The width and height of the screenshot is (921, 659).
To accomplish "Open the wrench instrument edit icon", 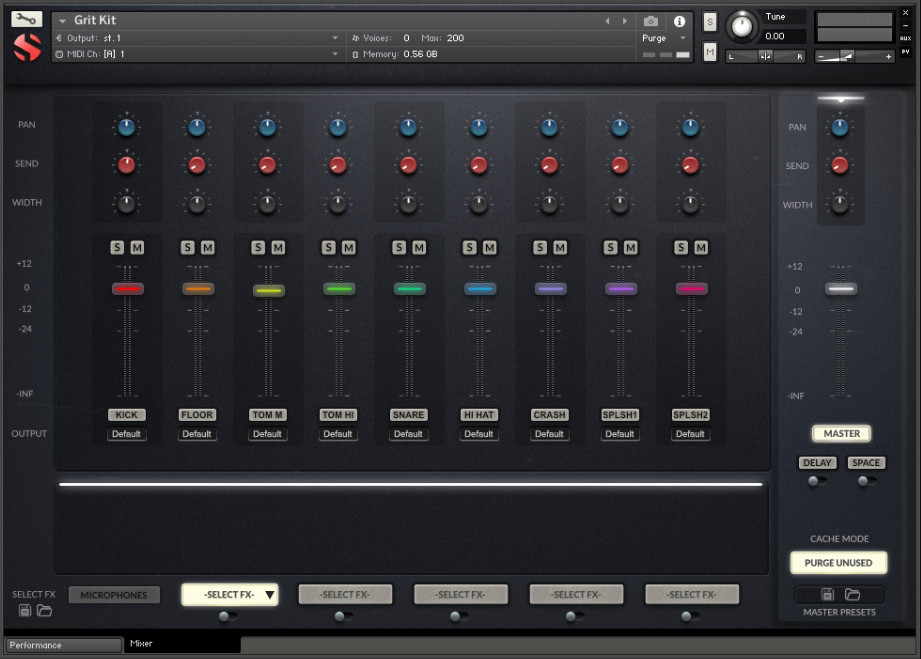I will pyautogui.click(x=26, y=19).
